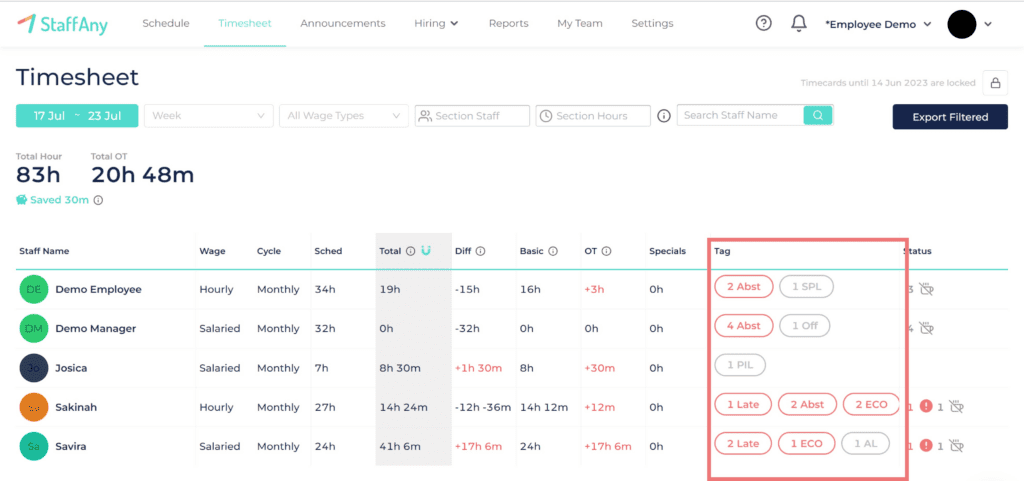Click the Search Staff Name field
The height and width of the screenshot is (481, 1024).
(741, 116)
